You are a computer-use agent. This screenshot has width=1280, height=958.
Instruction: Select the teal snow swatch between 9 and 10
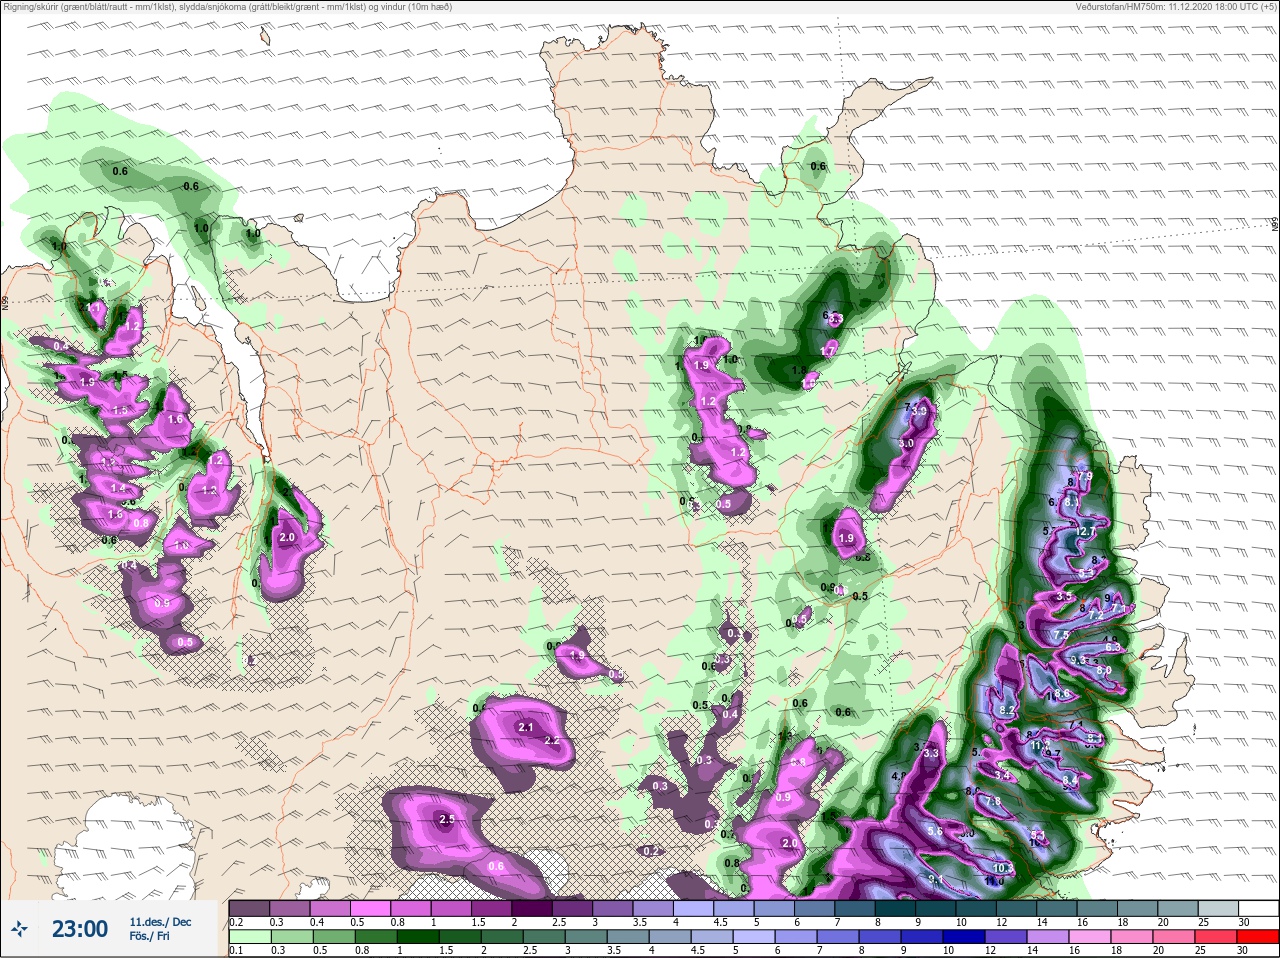938,908
